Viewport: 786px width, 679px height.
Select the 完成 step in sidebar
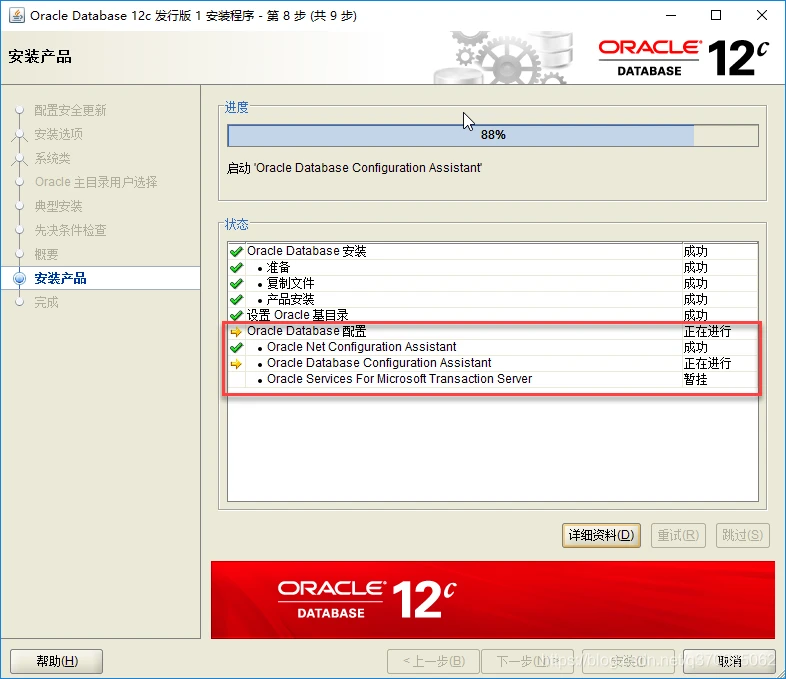[x=46, y=302]
